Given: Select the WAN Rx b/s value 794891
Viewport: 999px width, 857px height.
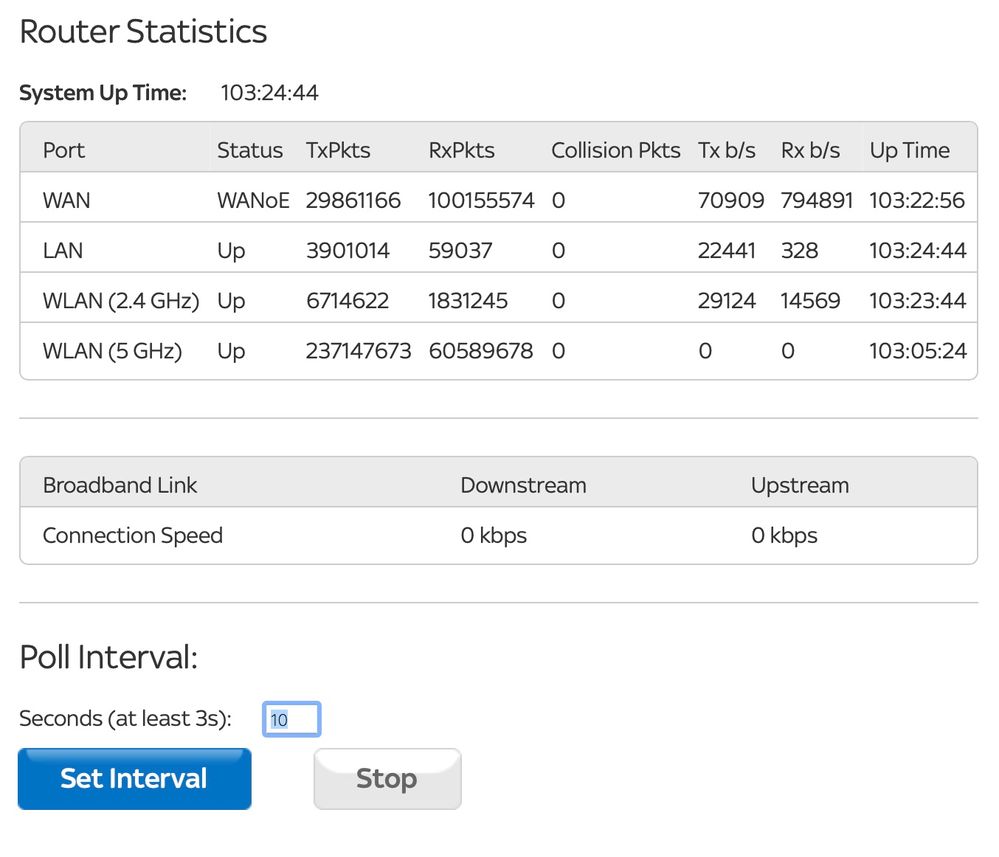Looking at the screenshot, I should coord(816,200).
